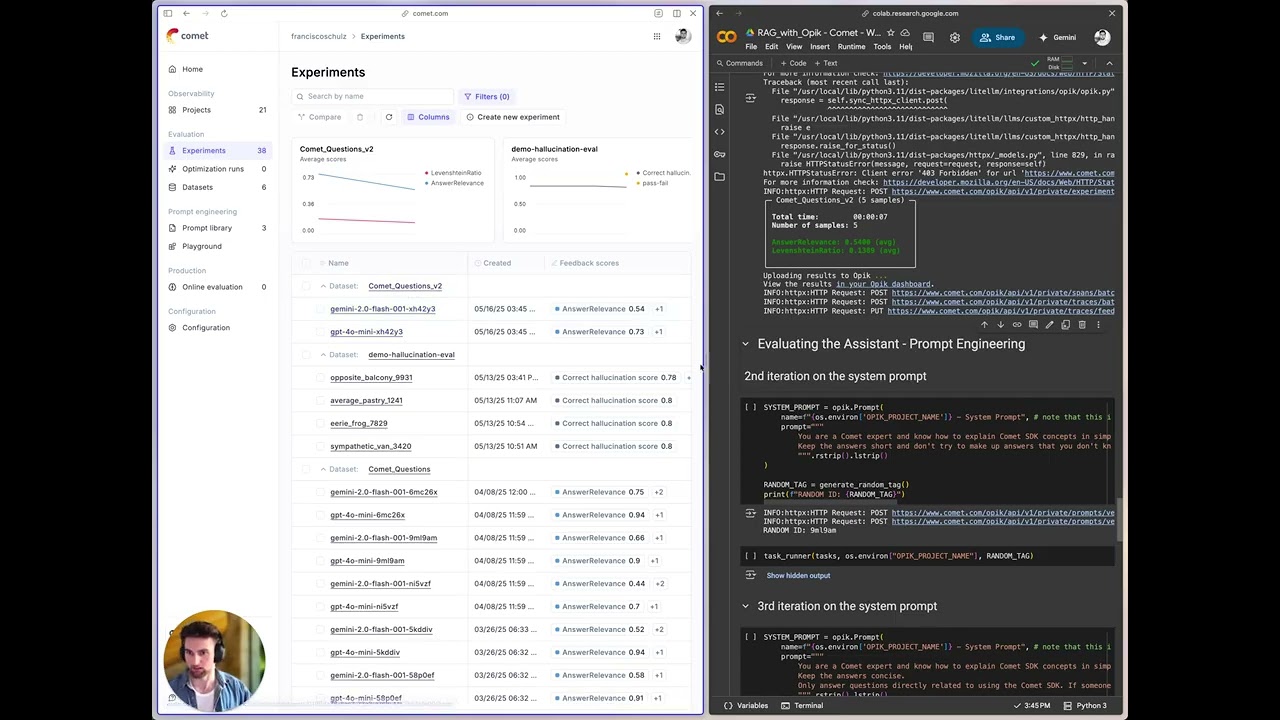Check eerie_frog_7829 row checkbox
1280x720 pixels.
pyautogui.click(x=321, y=424)
